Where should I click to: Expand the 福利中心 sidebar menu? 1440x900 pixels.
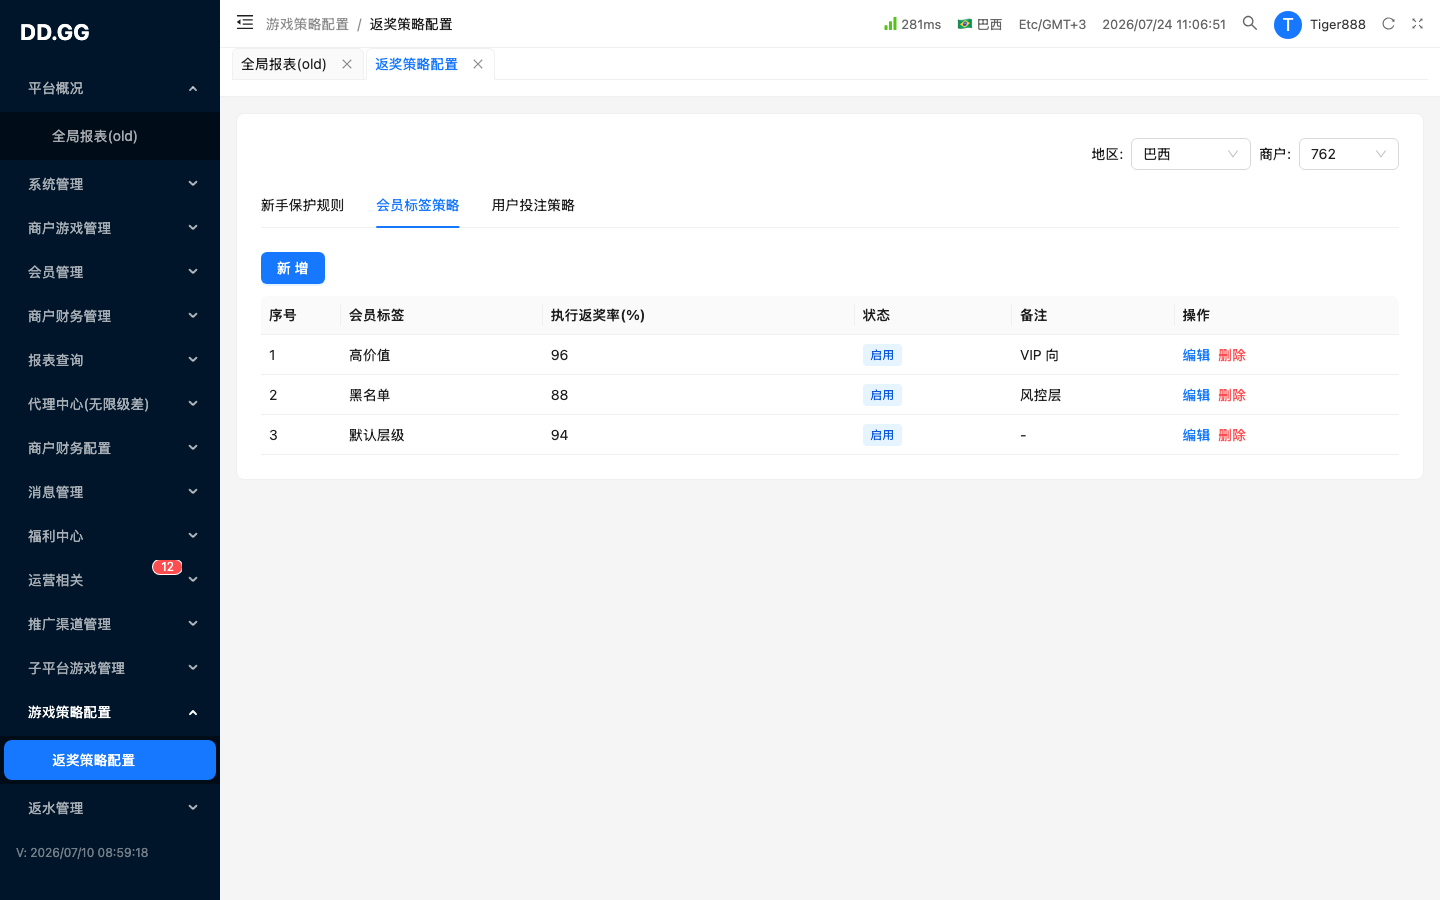[x=110, y=536]
